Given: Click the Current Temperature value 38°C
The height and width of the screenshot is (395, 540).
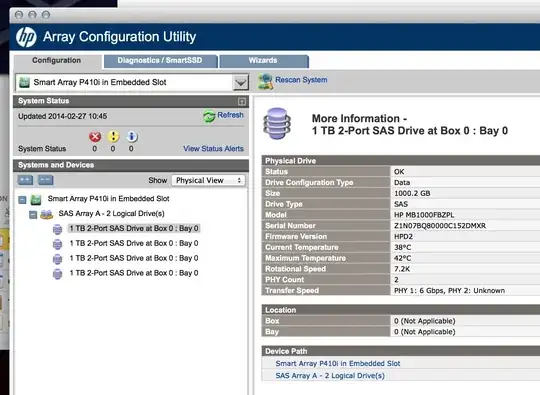Looking at the screenshot, I should tap(403, 247).
